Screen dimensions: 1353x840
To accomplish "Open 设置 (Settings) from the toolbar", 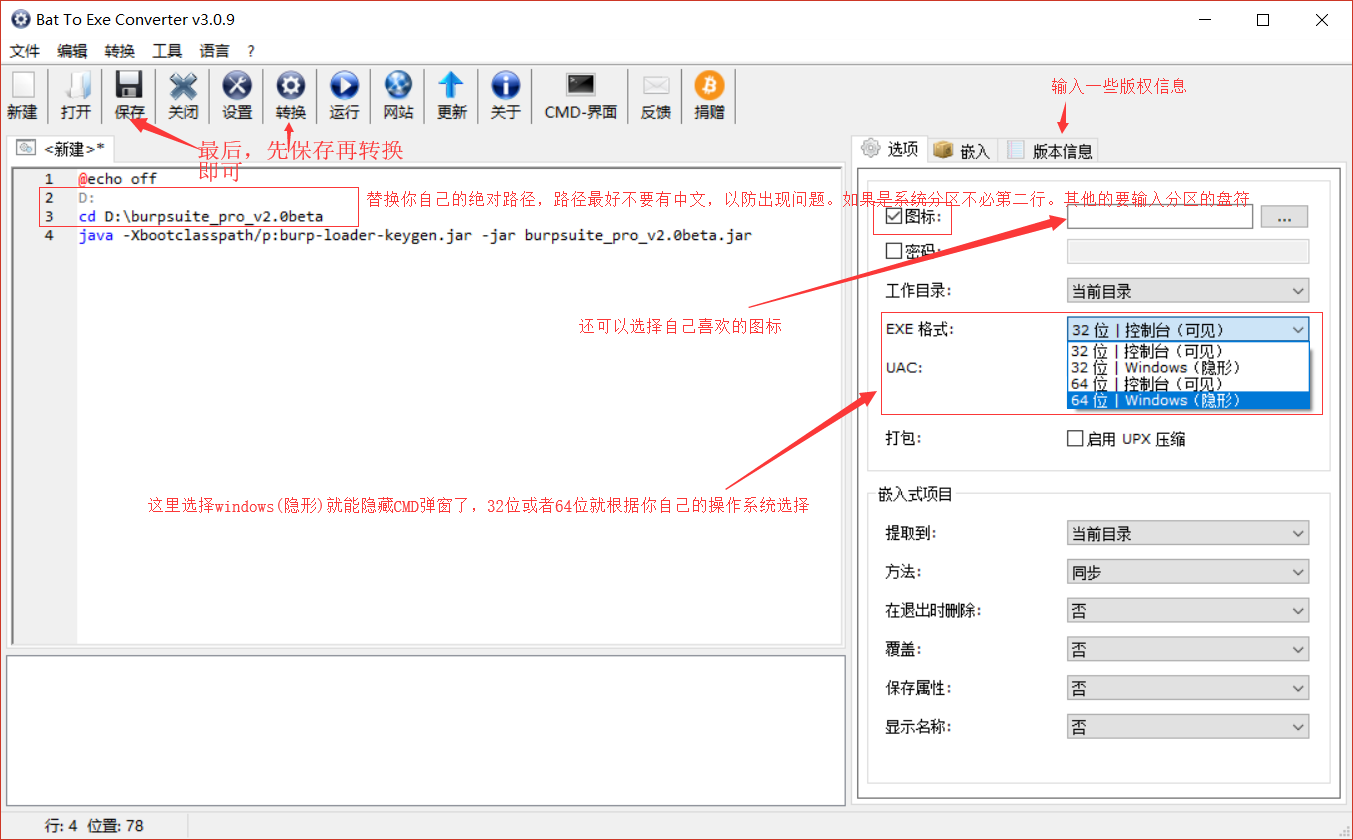I will [237, 96].
